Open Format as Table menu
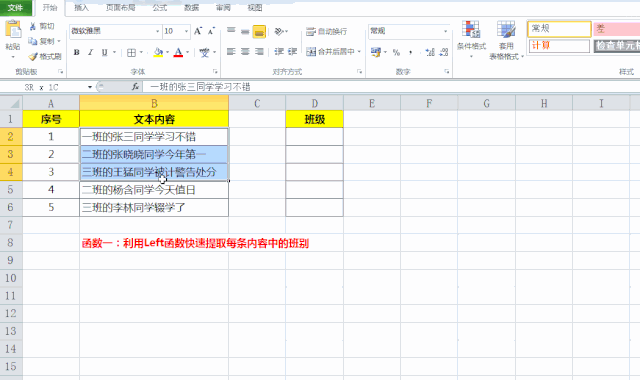 point(506,40)
